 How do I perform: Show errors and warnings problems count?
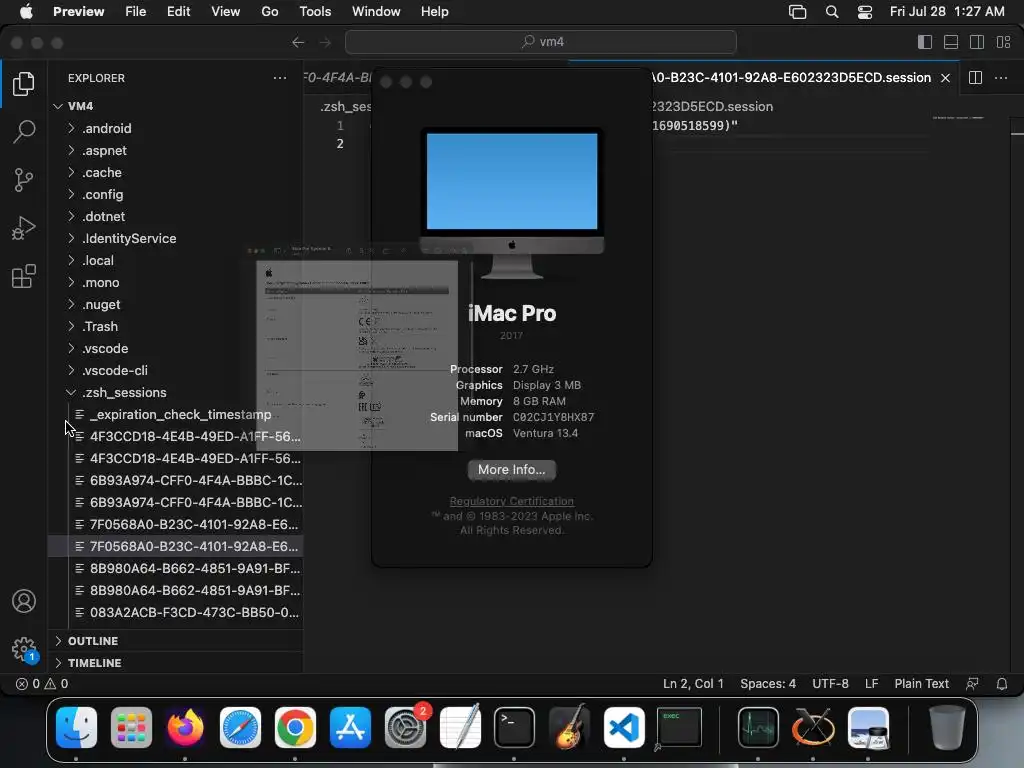(x=42, y=684)
